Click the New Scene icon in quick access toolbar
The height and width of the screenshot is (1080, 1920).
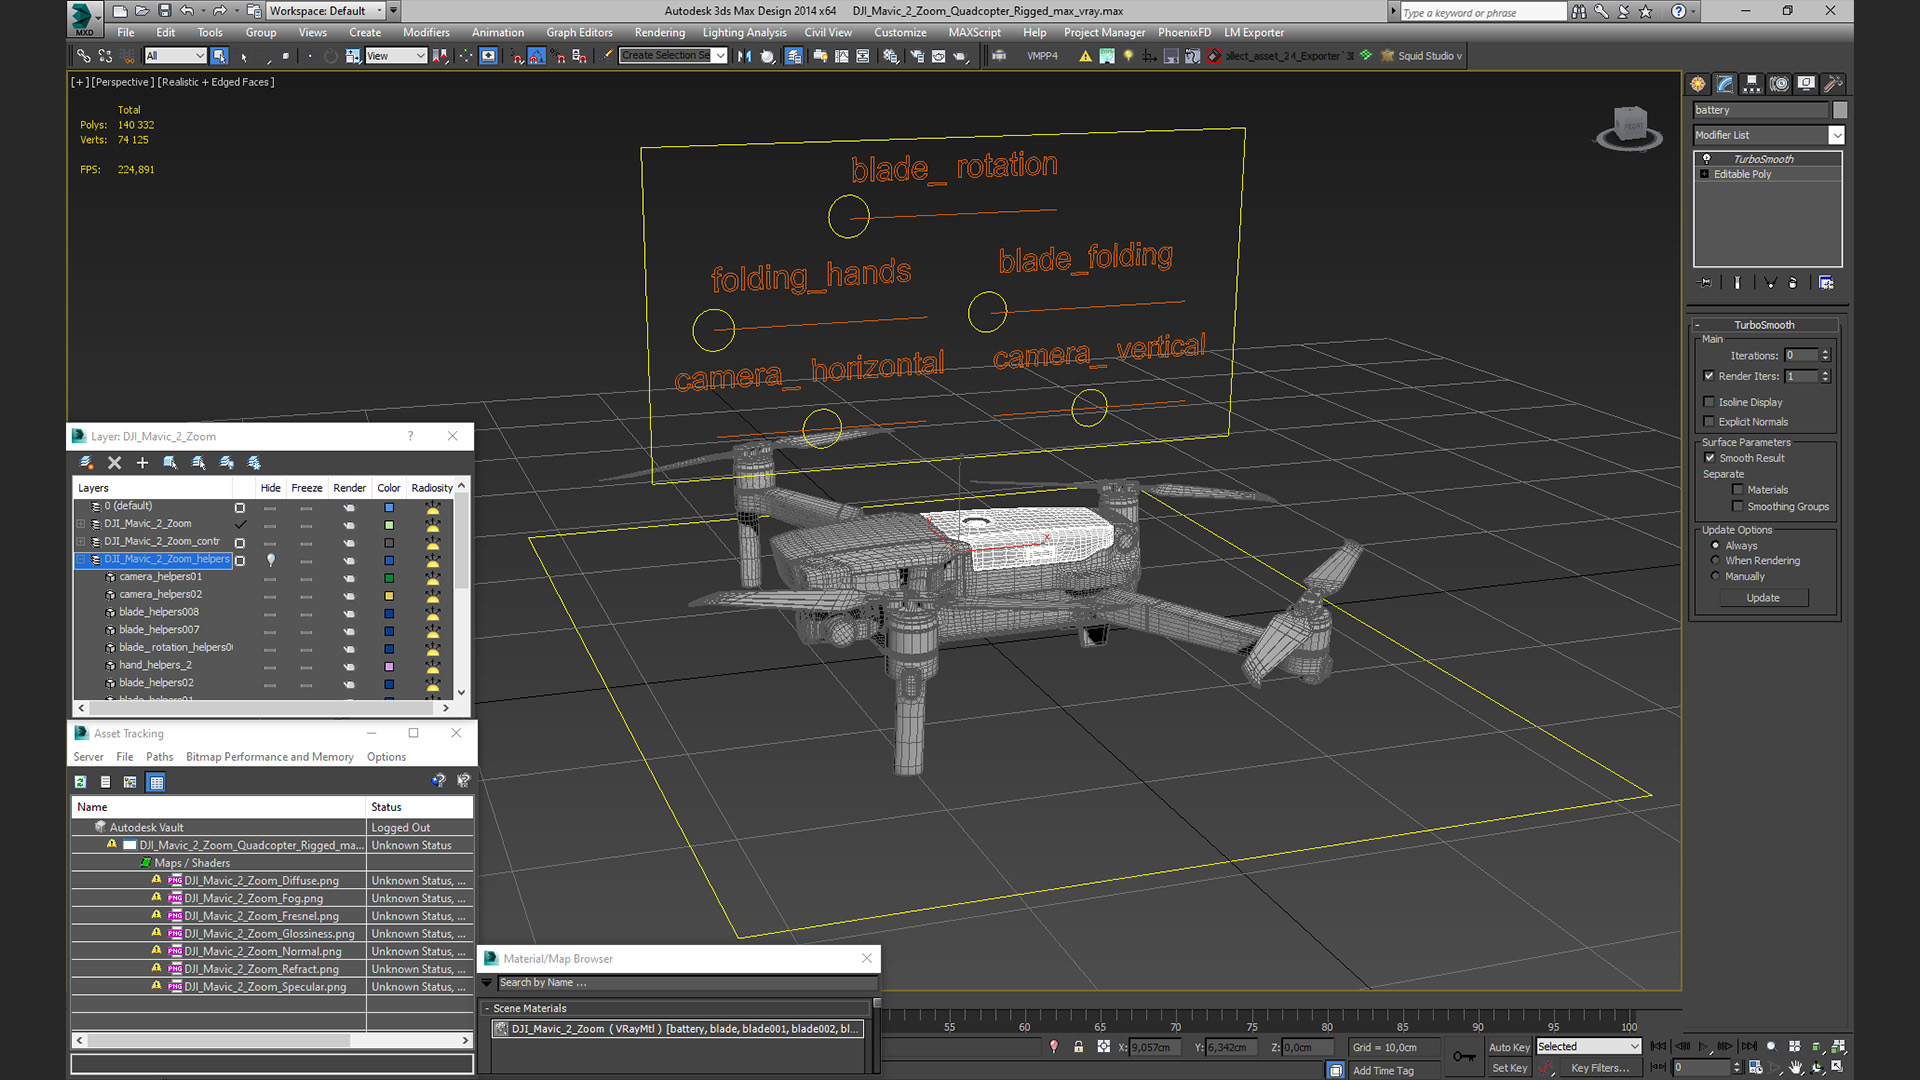120,11
